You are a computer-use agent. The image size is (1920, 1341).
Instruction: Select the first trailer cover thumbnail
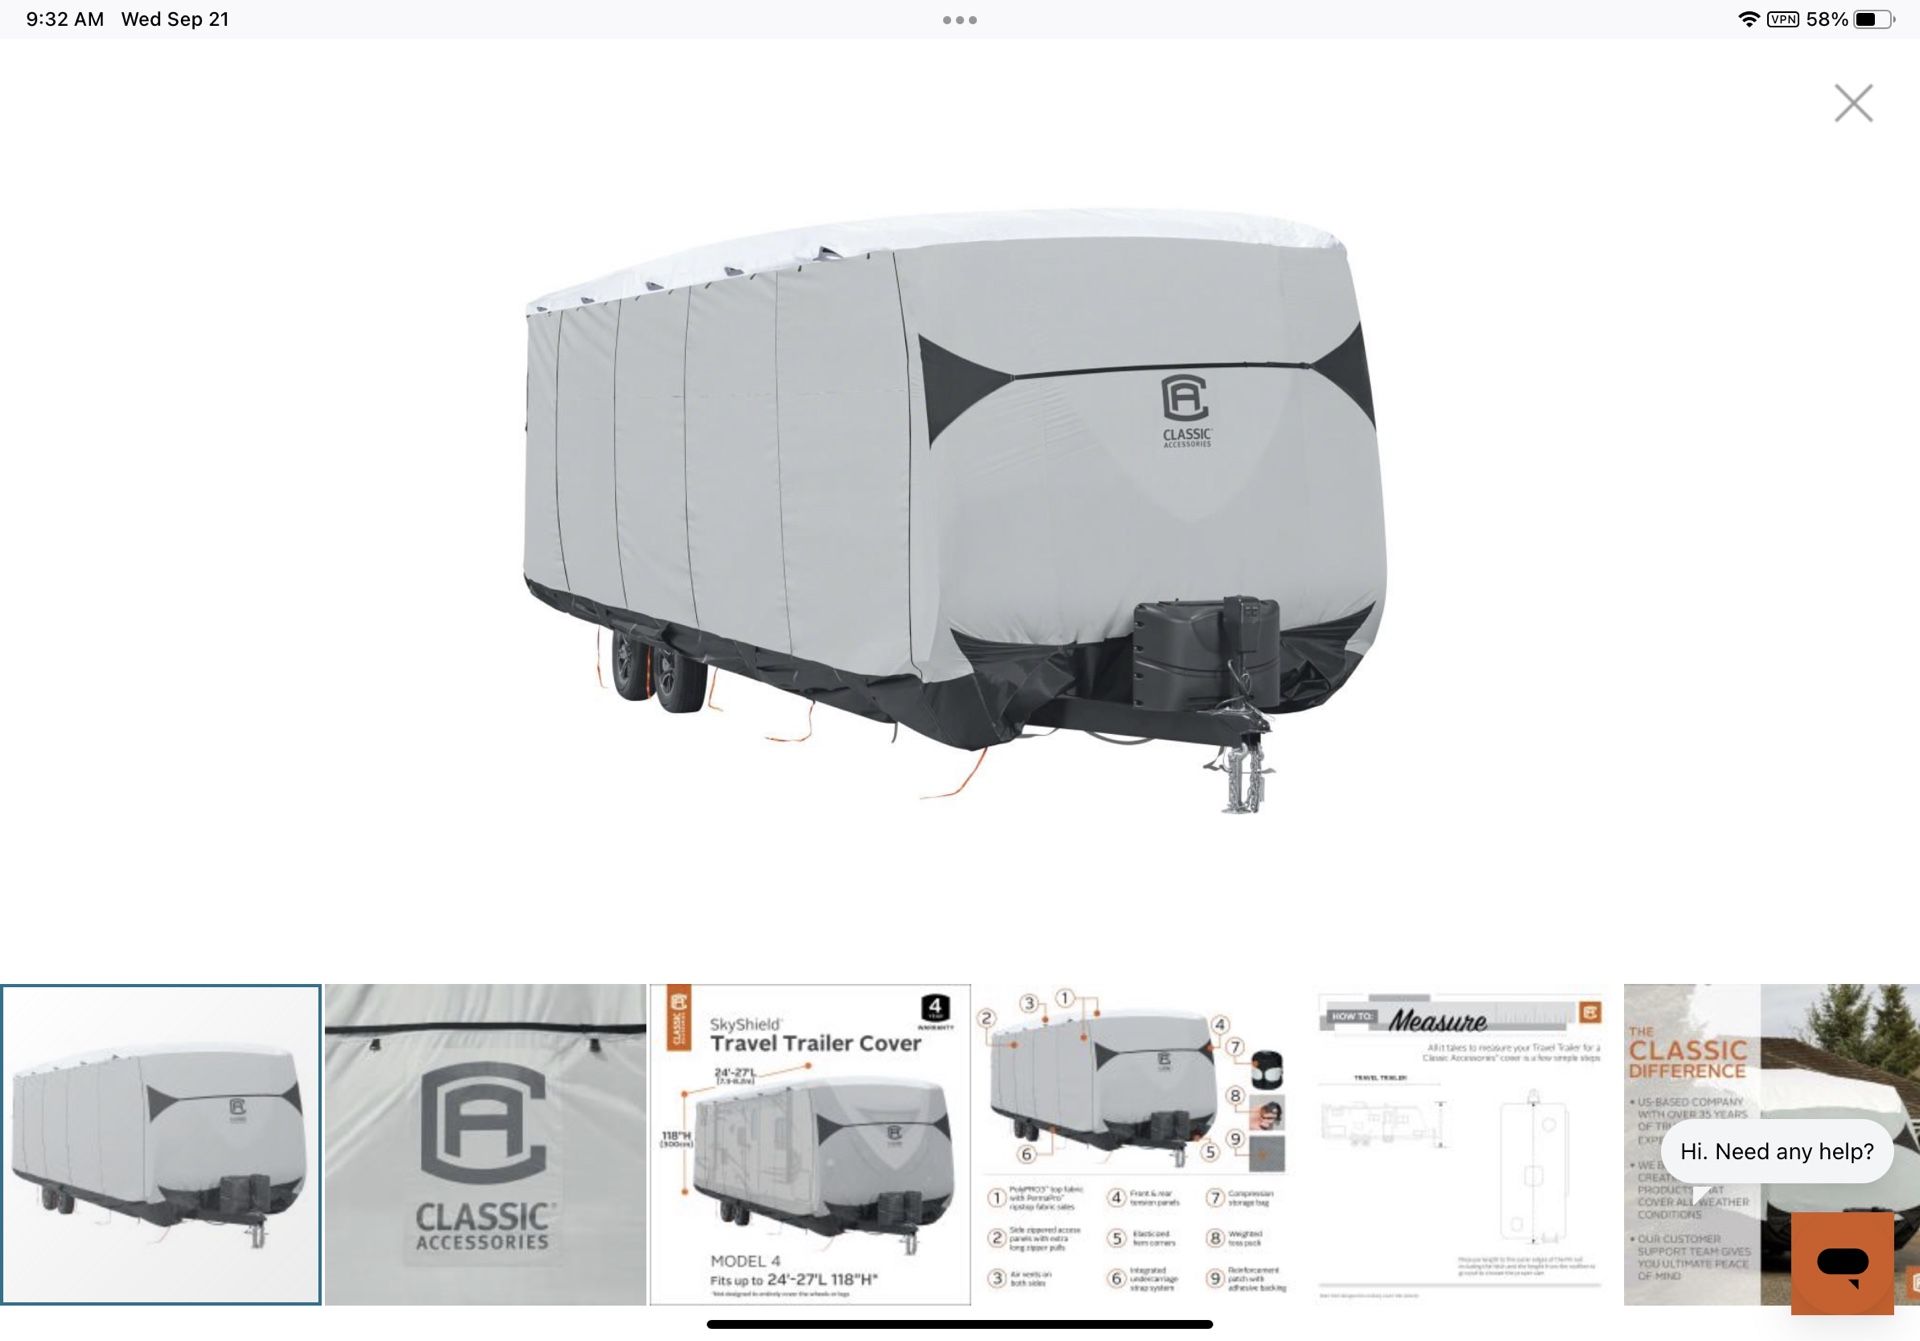click(x=161, y=1145)
